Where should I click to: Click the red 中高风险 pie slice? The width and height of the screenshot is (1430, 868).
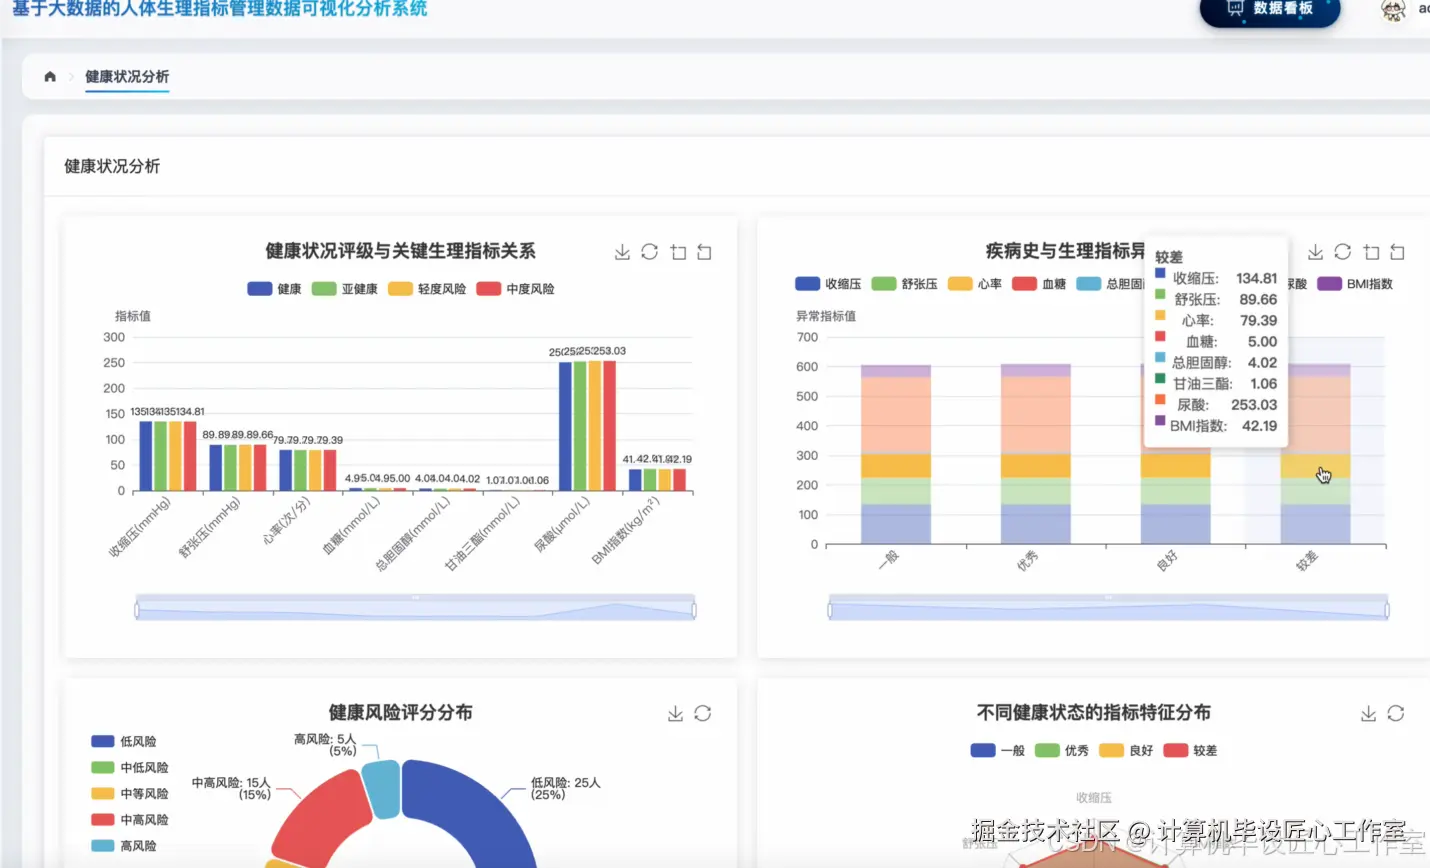[322, 820]
